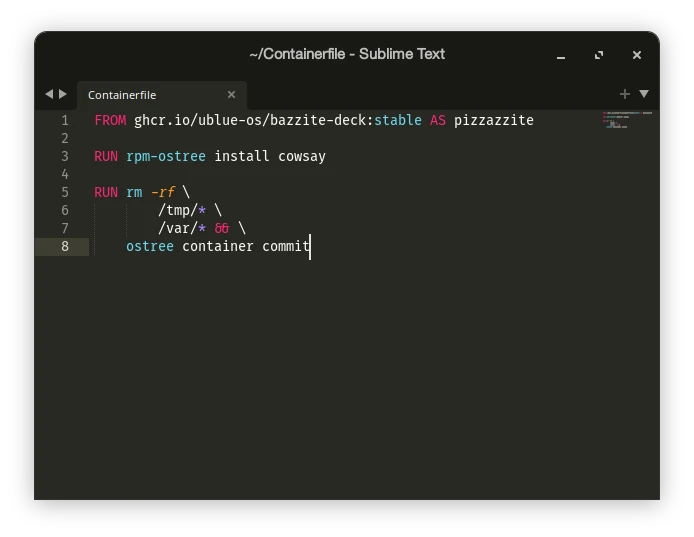Viewport: 694px width, 537px height.
Task: Click the image URL ghcr.io/ublue-os/bazzite-deck
Action: click(252, 120)
